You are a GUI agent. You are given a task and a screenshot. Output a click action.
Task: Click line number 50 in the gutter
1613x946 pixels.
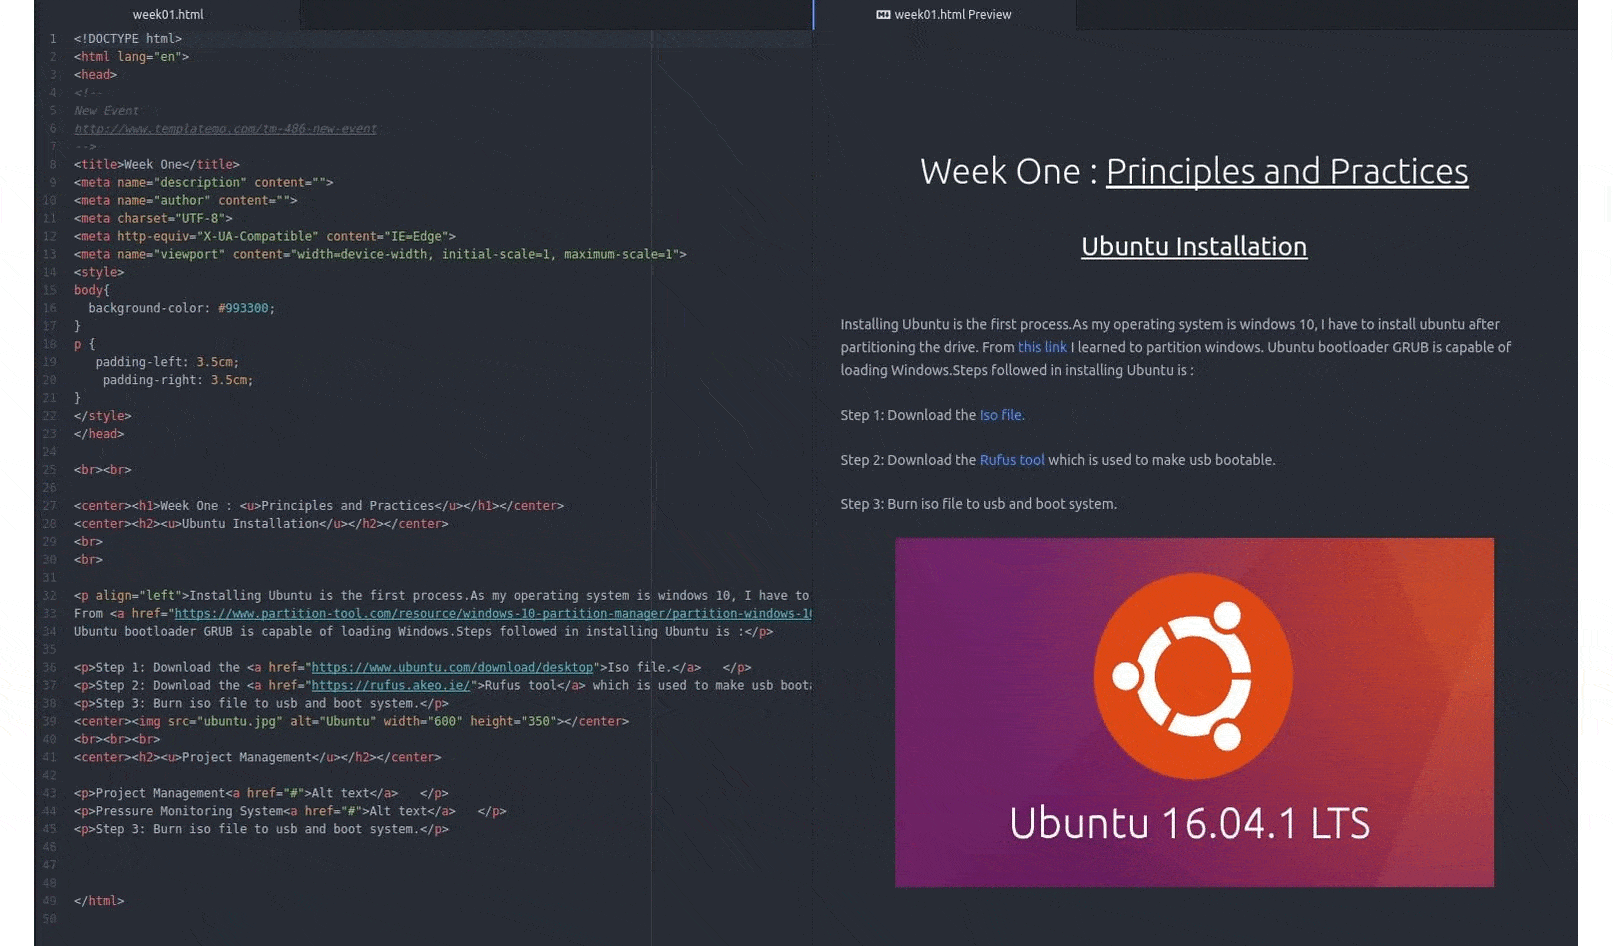(x=50, y=919)
